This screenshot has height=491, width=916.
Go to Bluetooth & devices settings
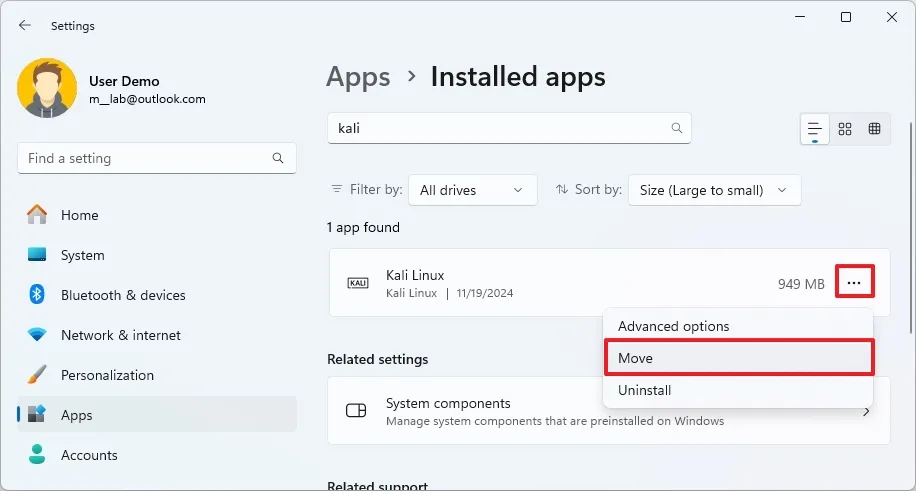click(x=123, y=295)
